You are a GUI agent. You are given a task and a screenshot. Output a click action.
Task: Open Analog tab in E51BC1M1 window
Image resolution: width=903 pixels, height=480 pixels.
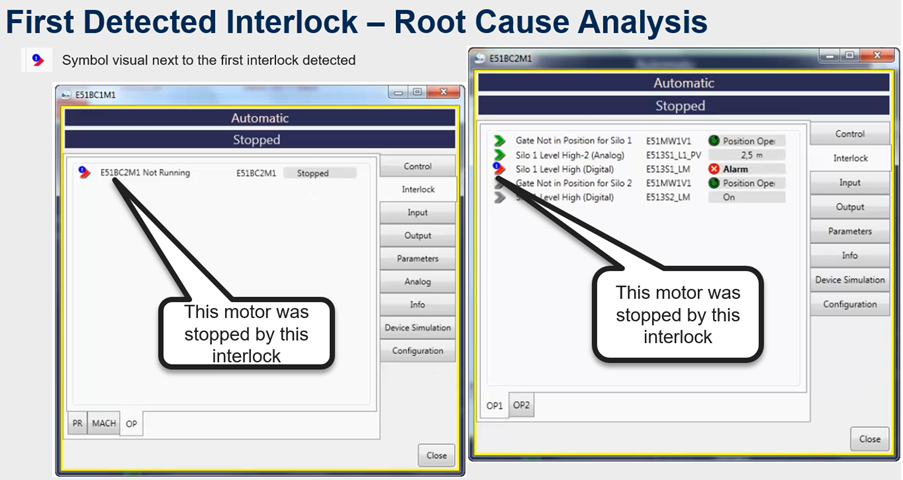(x=418, y=281)
